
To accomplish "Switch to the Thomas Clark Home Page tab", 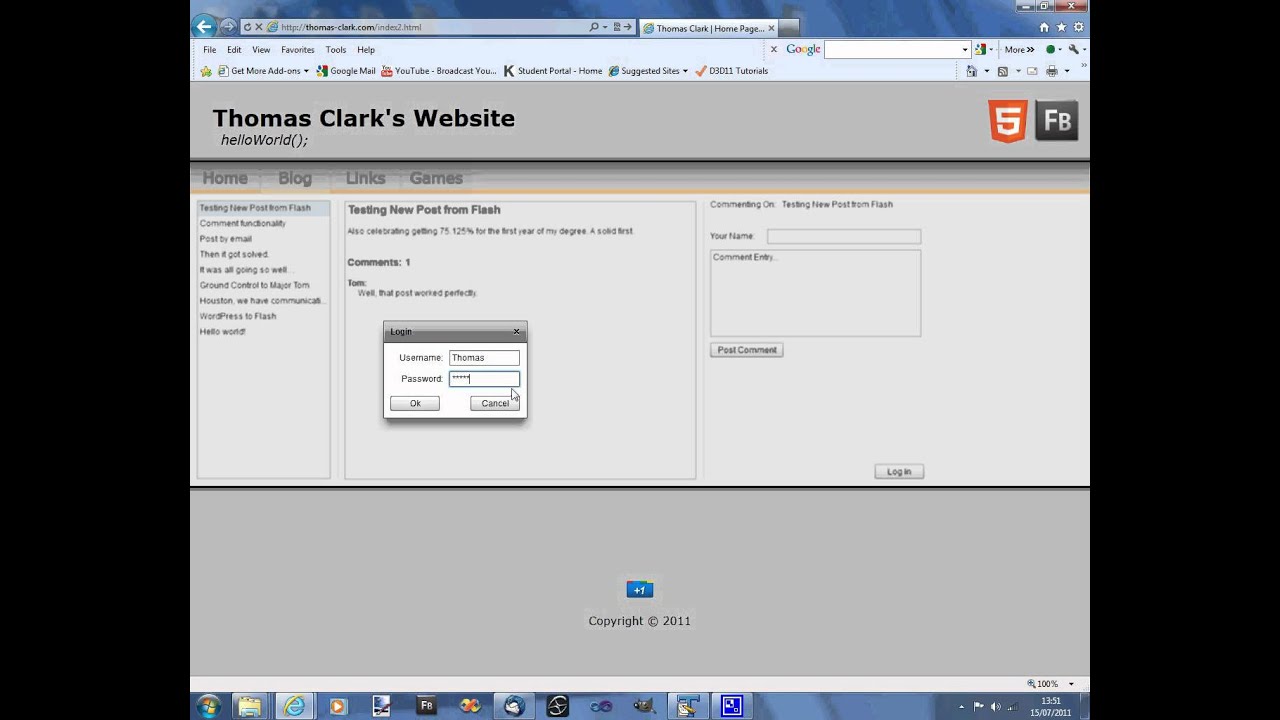I will click(708, 28).
